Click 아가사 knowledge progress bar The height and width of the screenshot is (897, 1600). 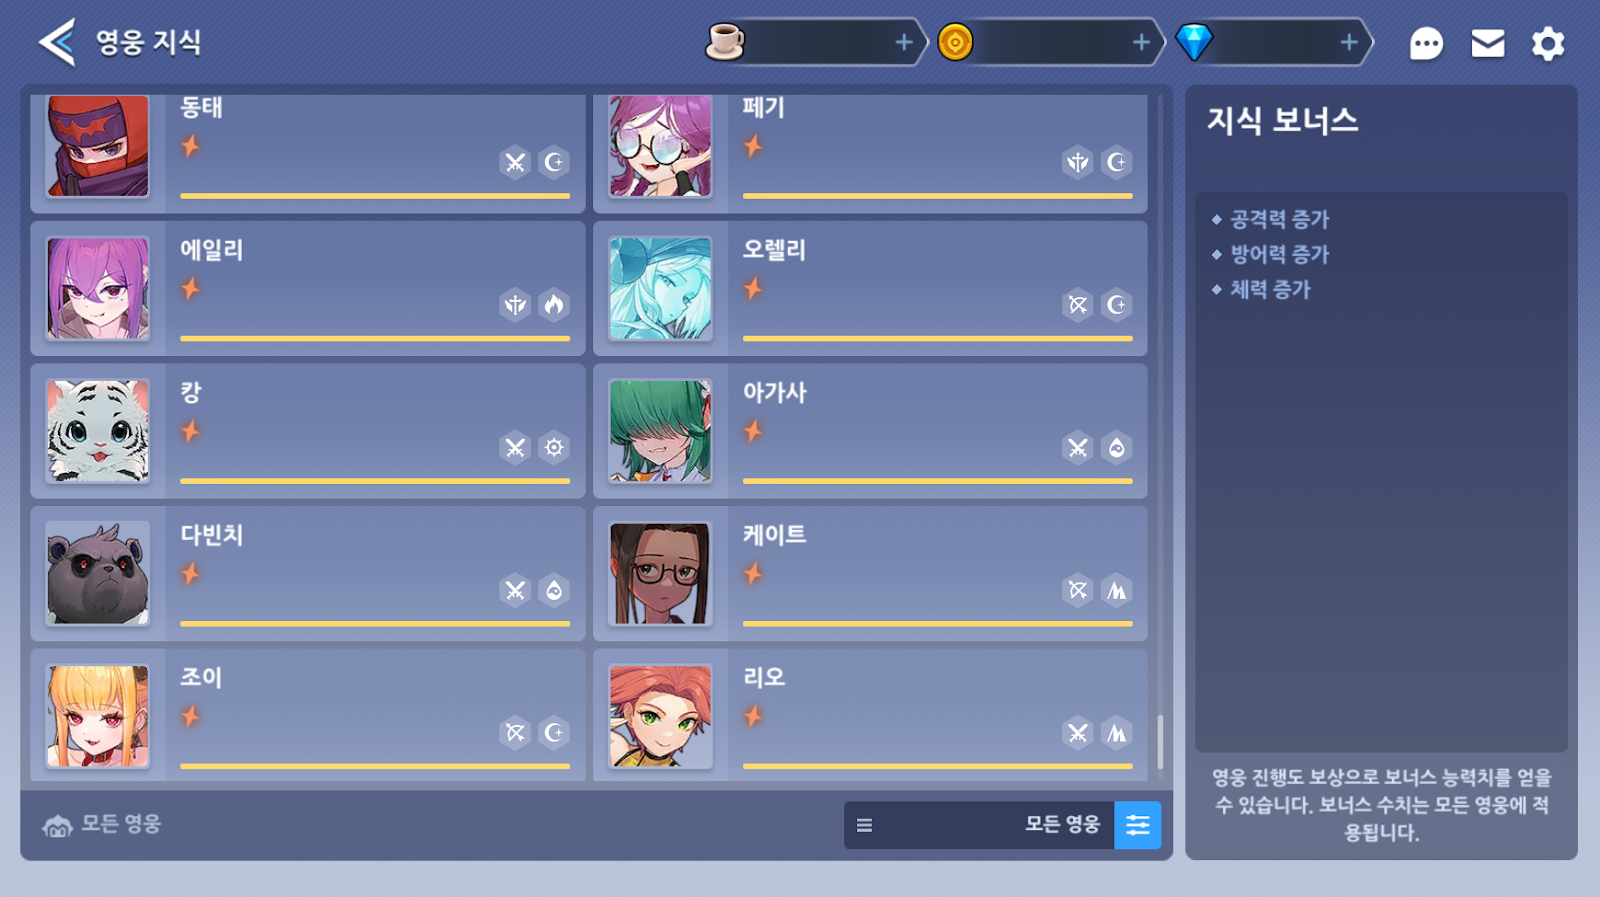938,481
